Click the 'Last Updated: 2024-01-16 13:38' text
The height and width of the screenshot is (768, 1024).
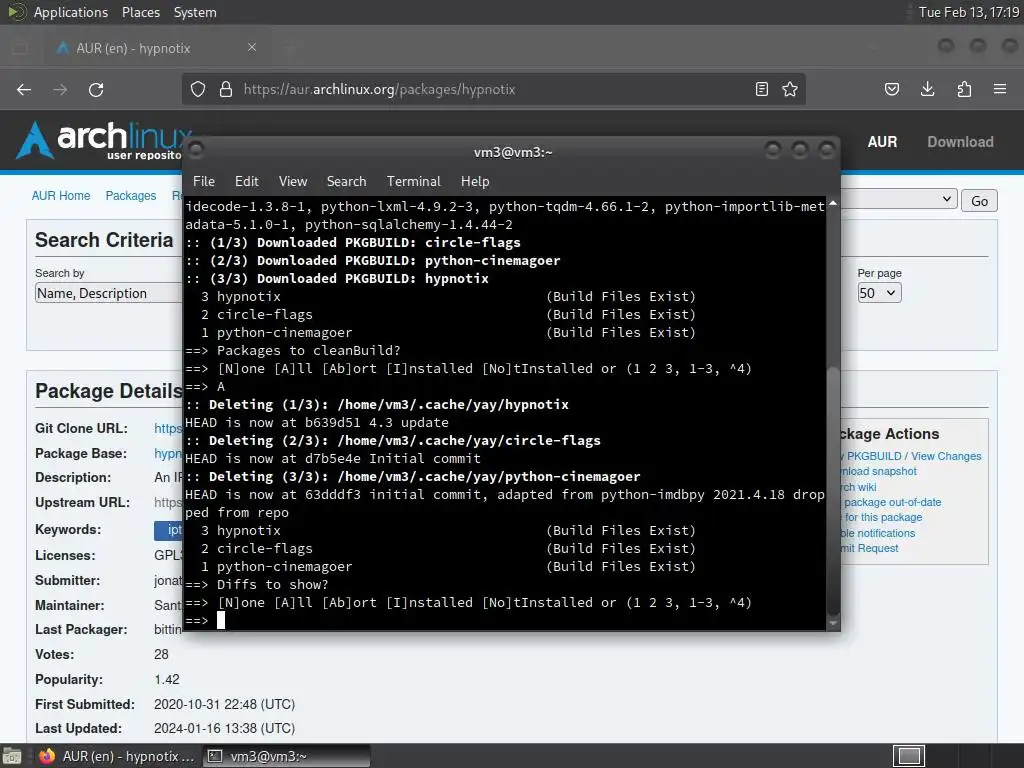coord(165,728)
